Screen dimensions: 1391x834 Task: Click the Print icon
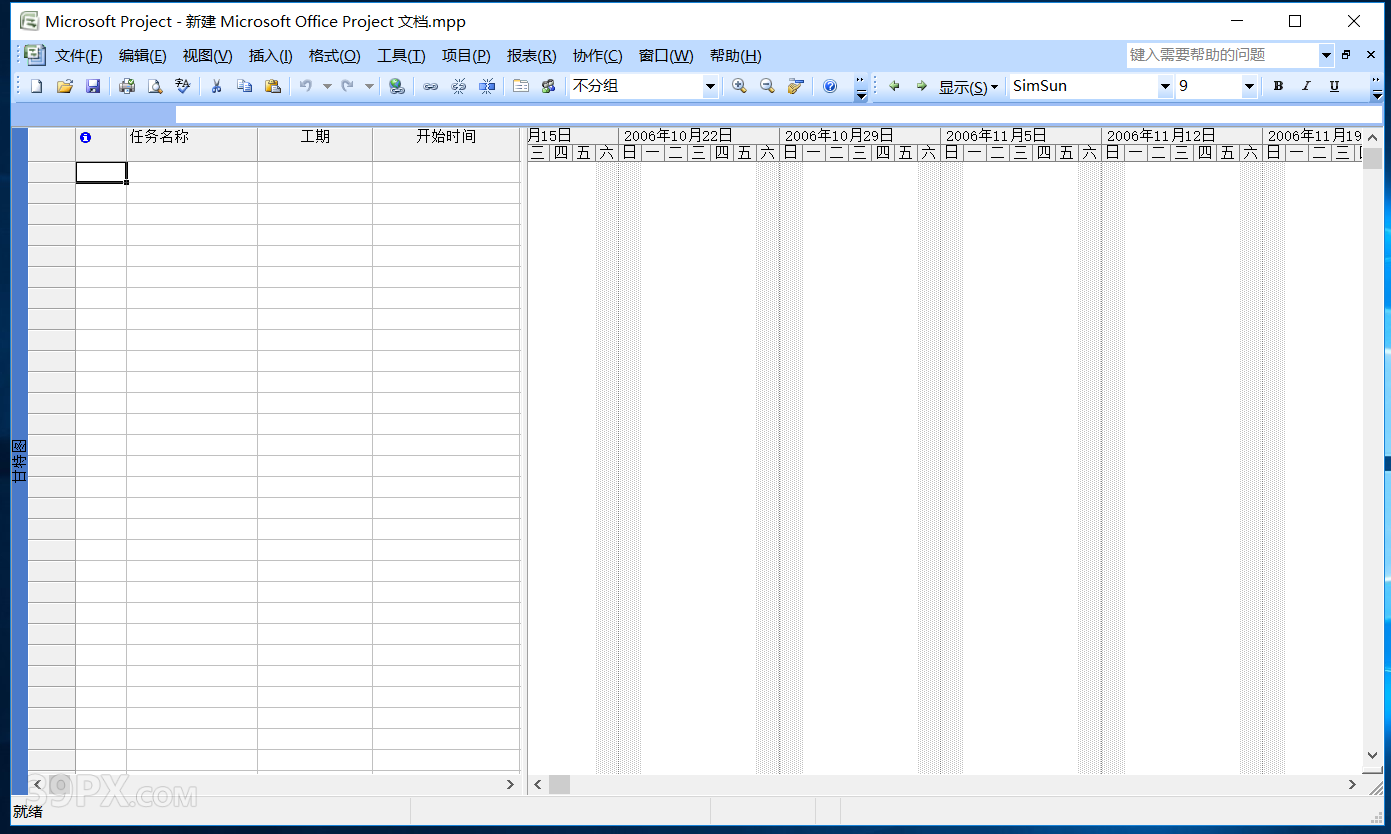tap(127, 87)
